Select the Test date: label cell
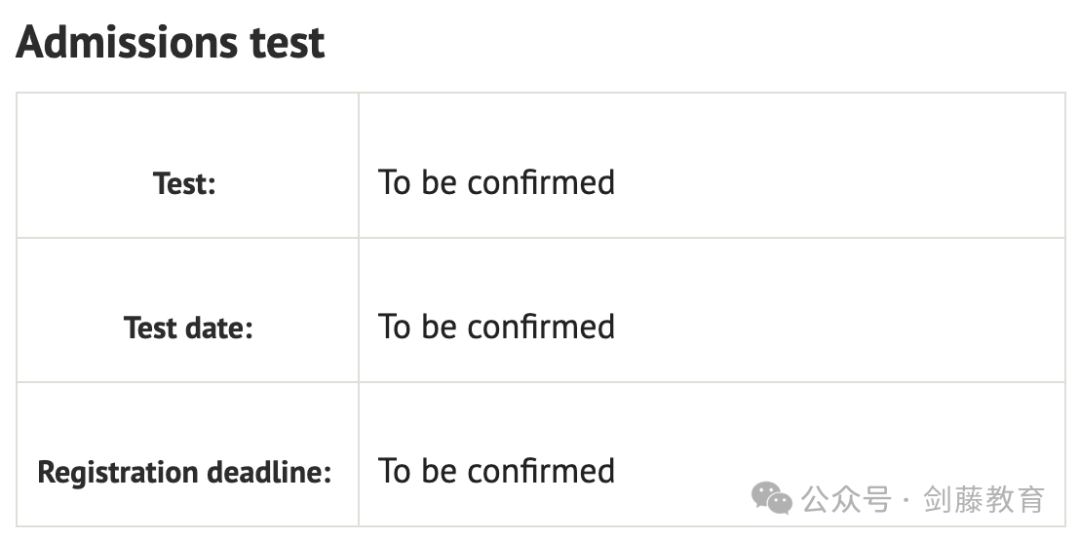Image resolution: width=1080 pixels, height=542 pixels. click(187, 310)
